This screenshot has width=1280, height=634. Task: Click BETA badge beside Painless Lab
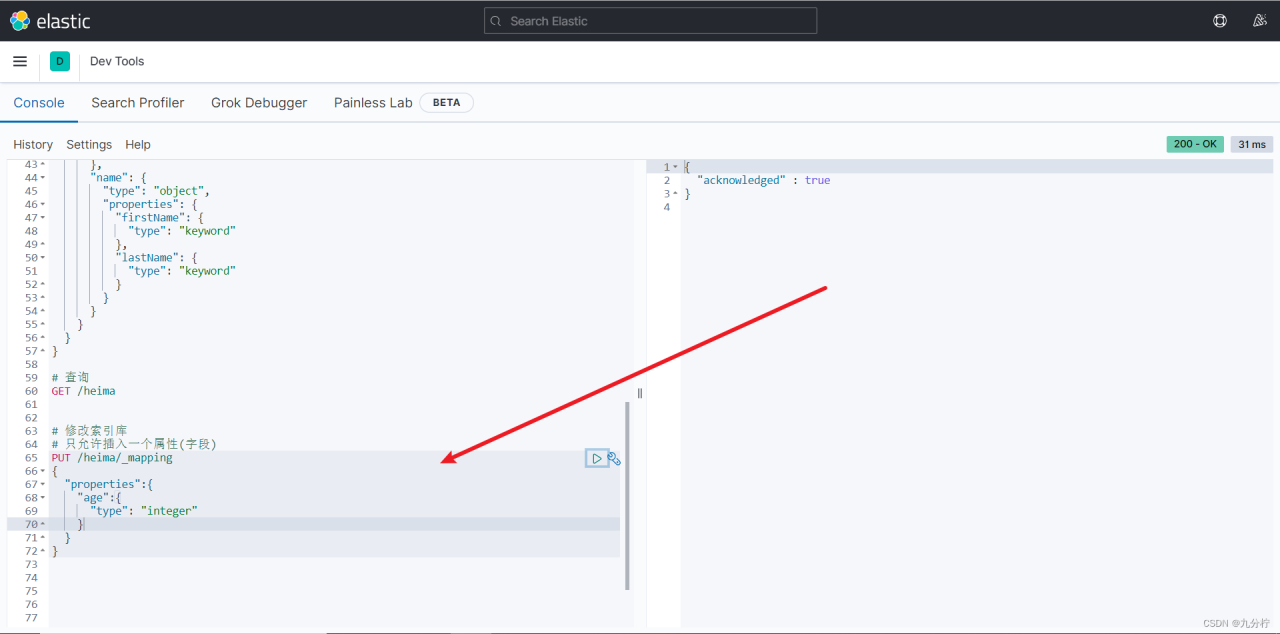coord(446,103)
